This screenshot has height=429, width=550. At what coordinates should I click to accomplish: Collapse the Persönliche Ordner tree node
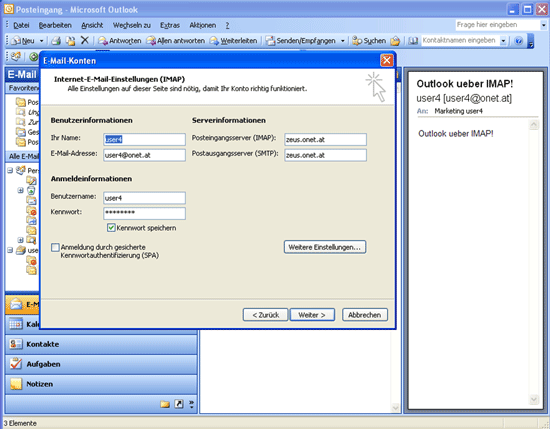[10, 170]
